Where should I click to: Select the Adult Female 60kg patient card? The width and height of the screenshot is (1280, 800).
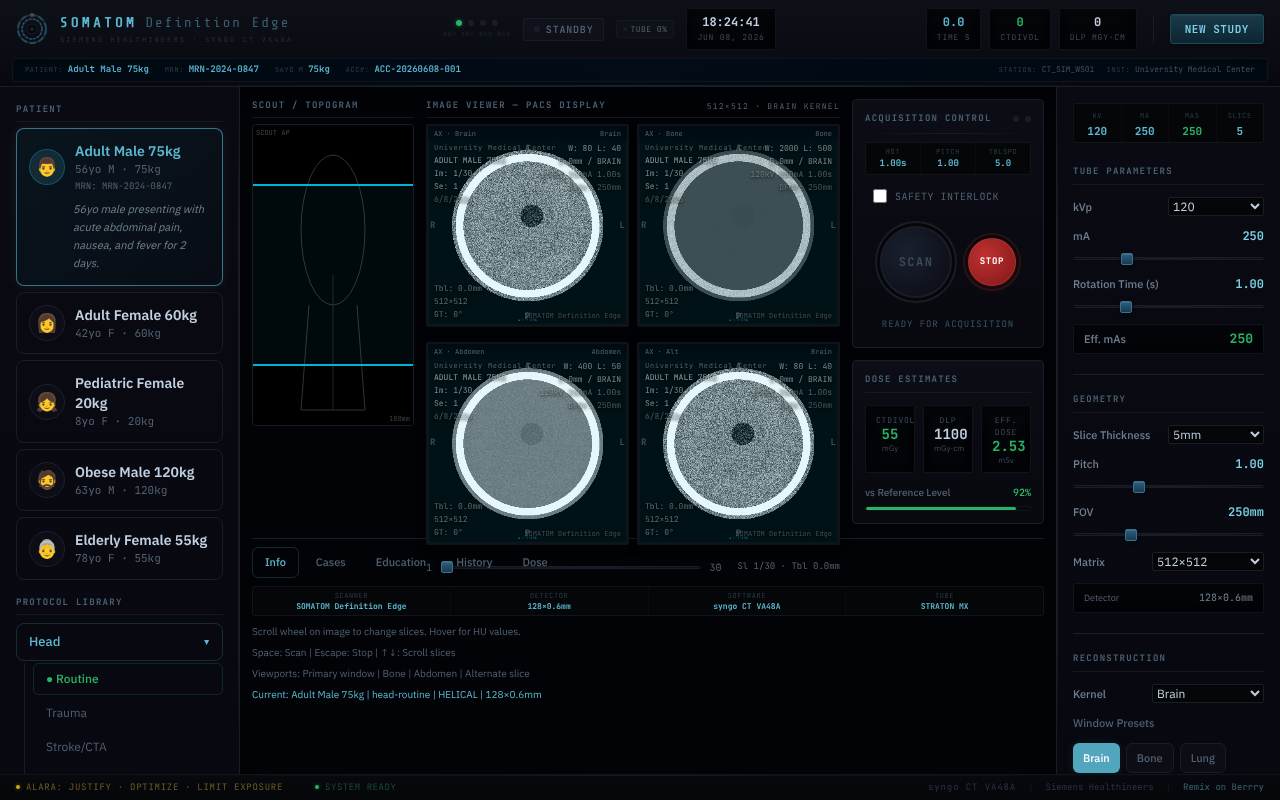click(119, 323)
